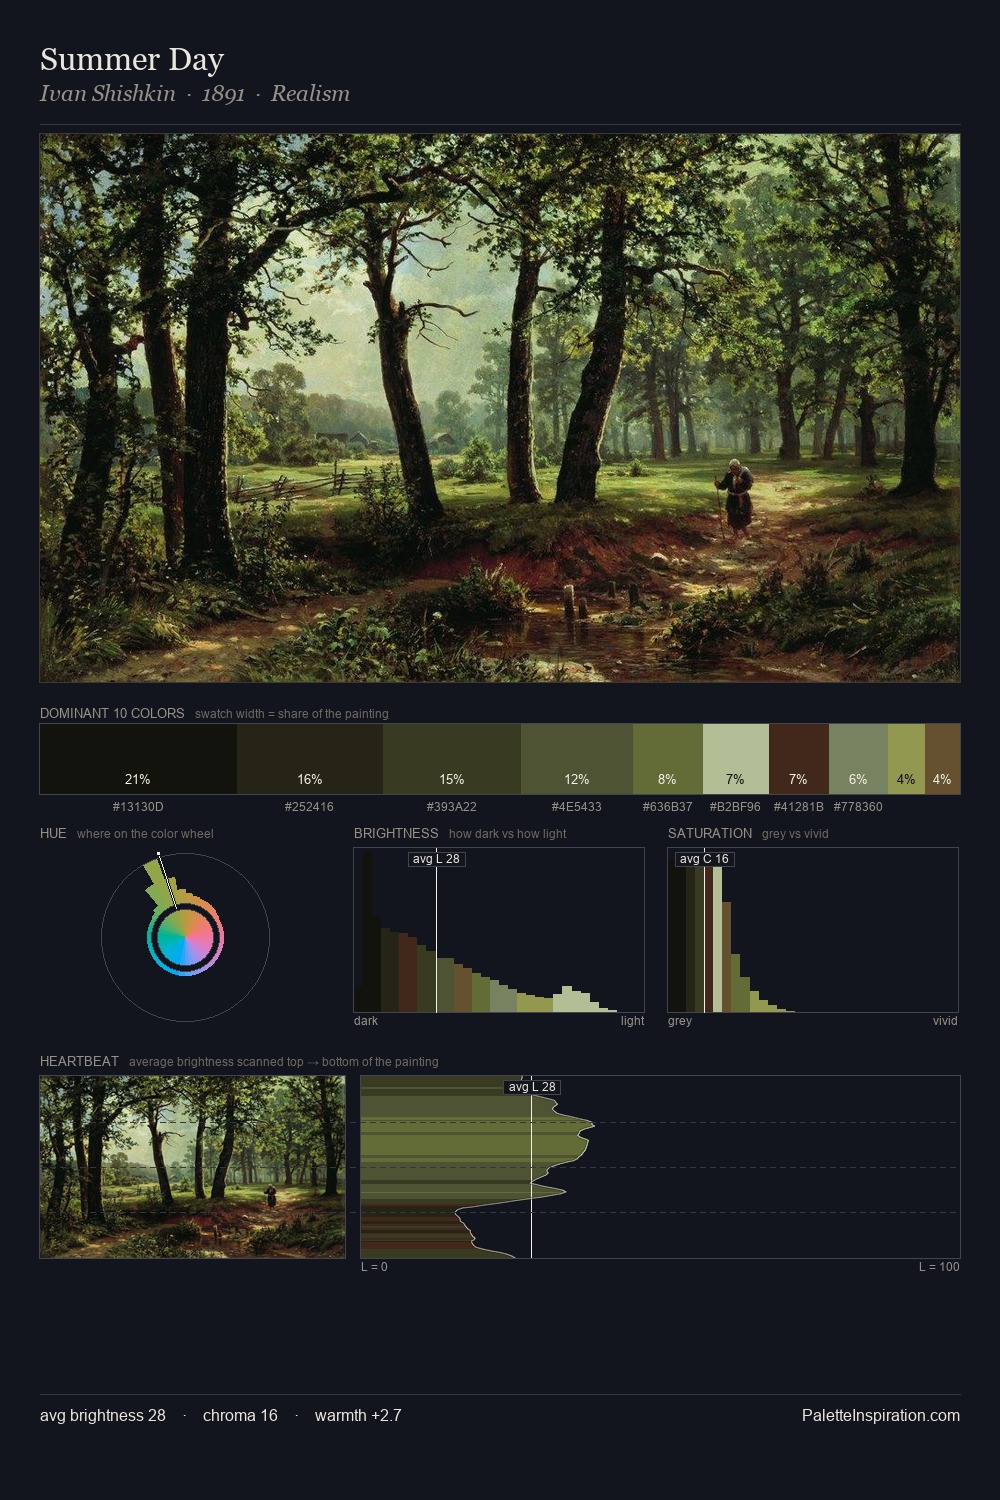Select the 21% darkest swatch
This screenshot has width=1000, height=1500.
[138, 759]
